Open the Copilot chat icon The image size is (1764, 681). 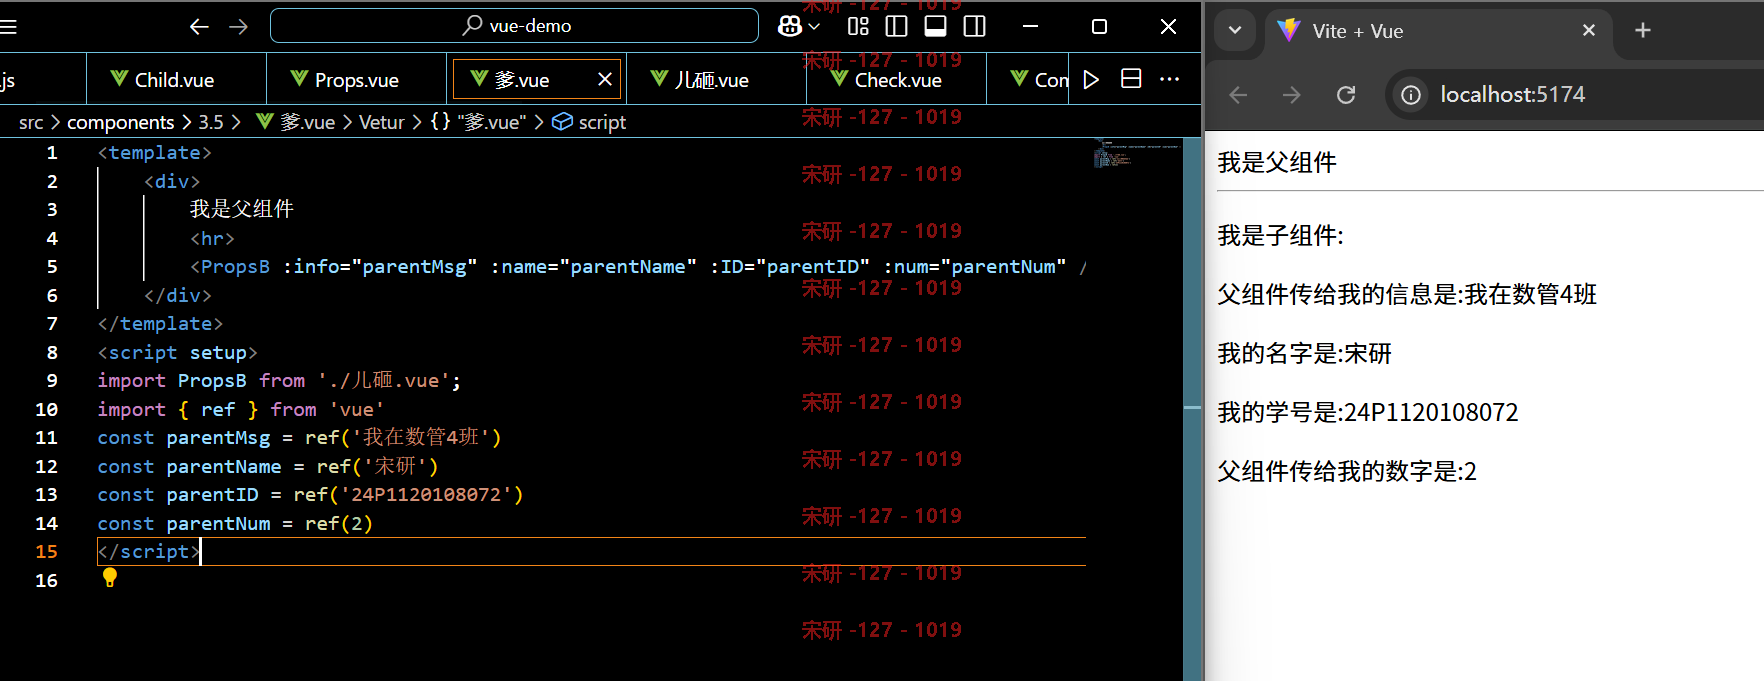[x=790, y=27]
